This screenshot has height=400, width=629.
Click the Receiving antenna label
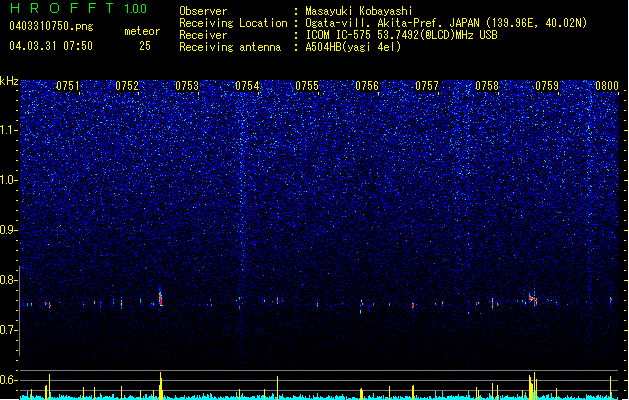[x=230, y=47]
